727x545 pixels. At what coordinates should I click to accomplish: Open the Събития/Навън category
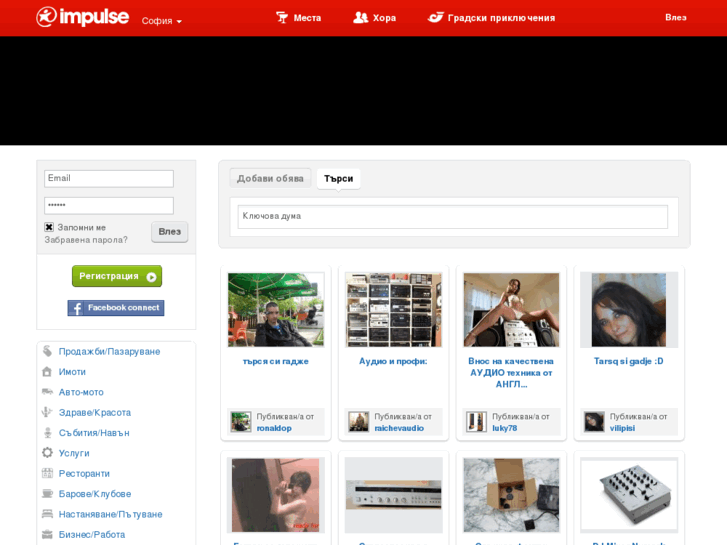[94, 433]
